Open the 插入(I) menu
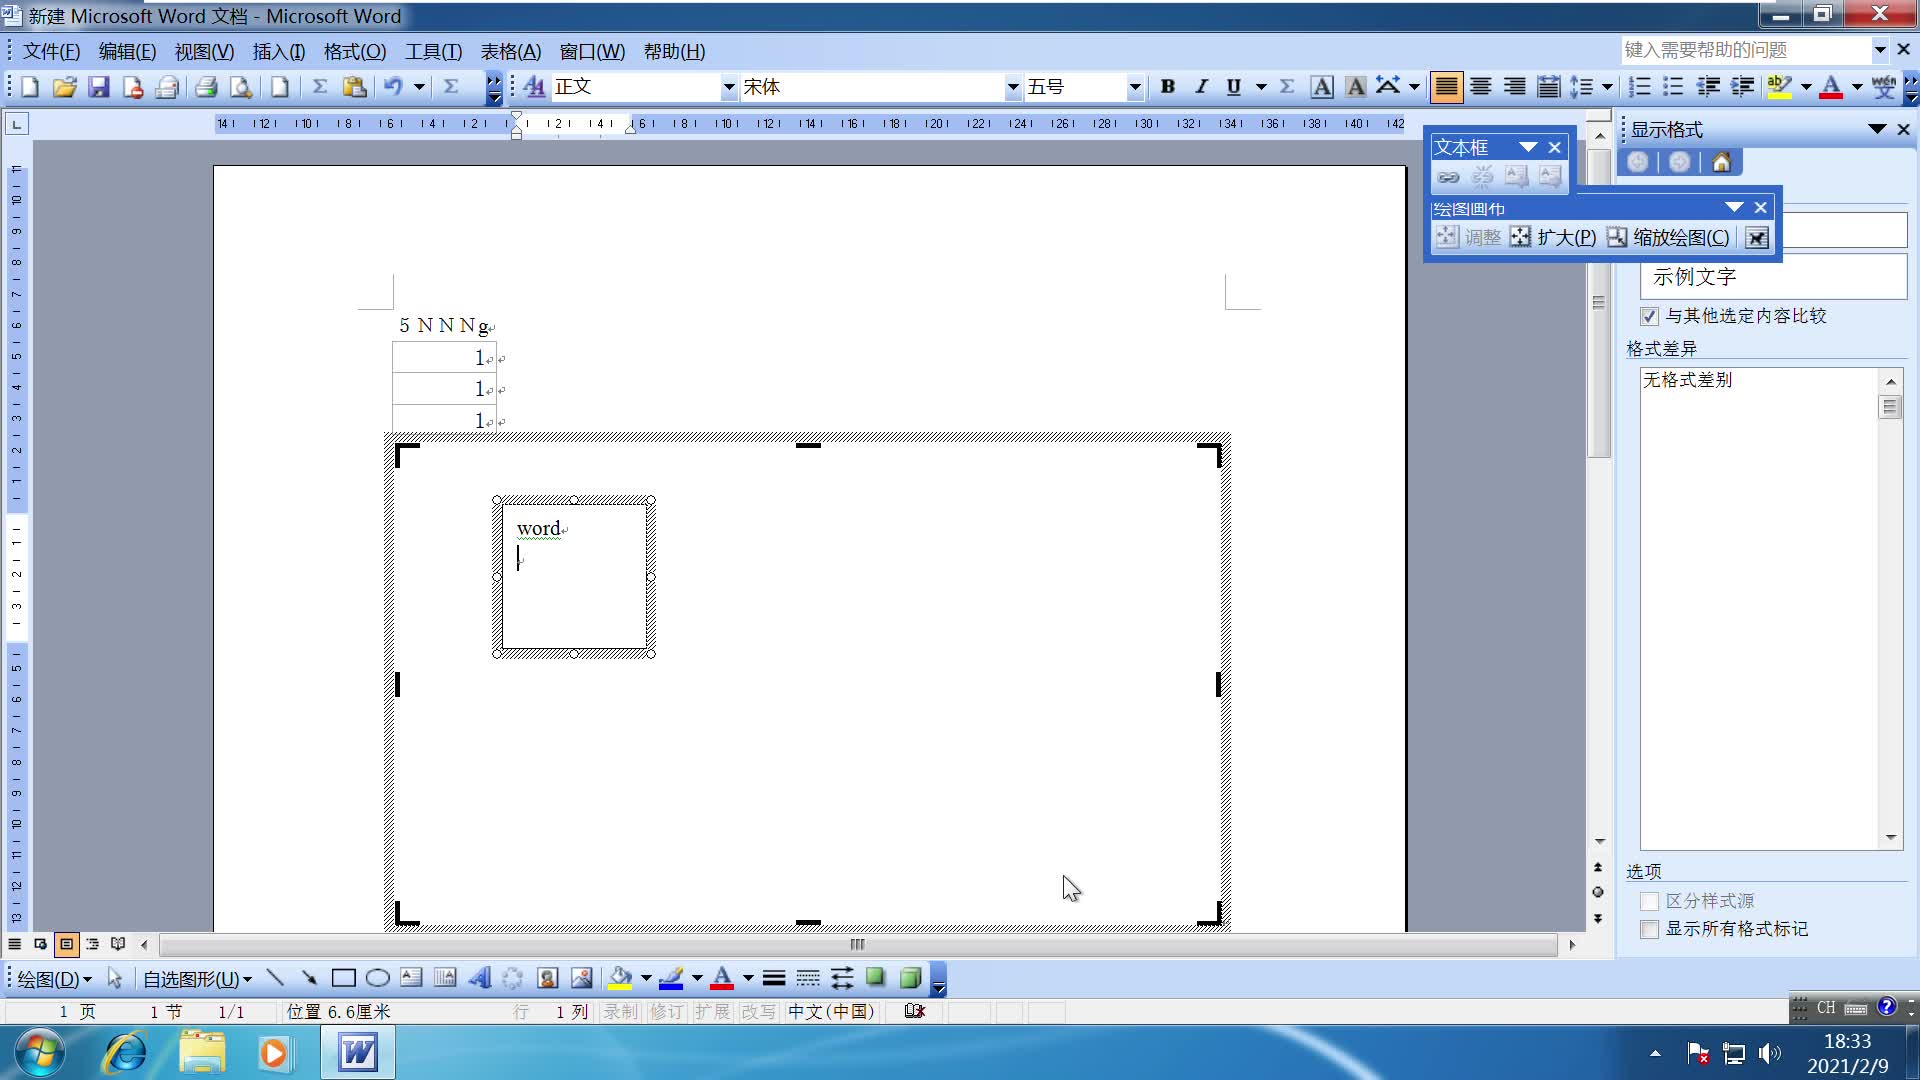The height and width of the screenshot is (1080, 1920). tap(278, 52)
